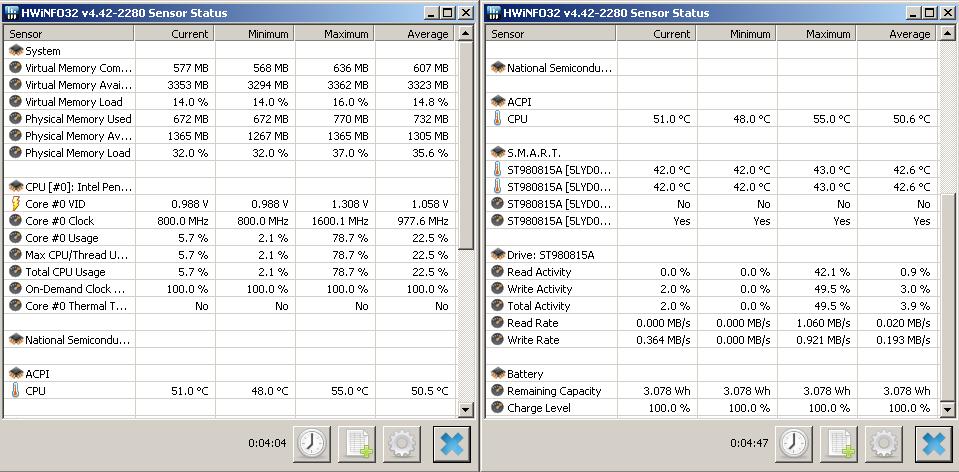Viewport: 959px width, 472px height.
Task: Click the Remaining Capacity gauge icon
Action: [497, 390]
